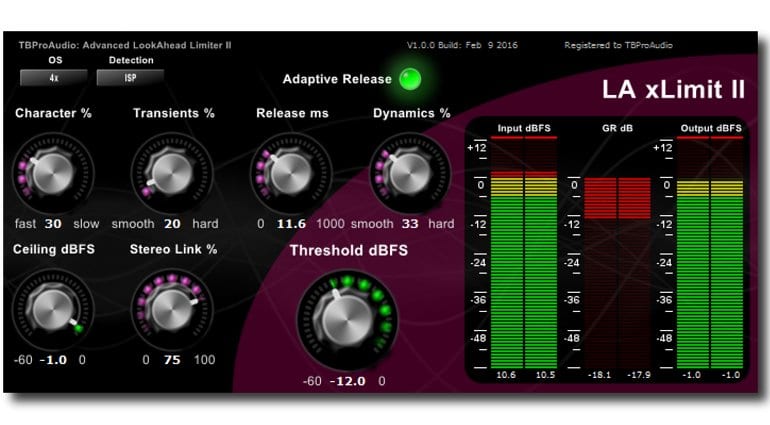Click the Character % label
The width and height of the screenshot is (770, 425).
click(x=53, y=113)
